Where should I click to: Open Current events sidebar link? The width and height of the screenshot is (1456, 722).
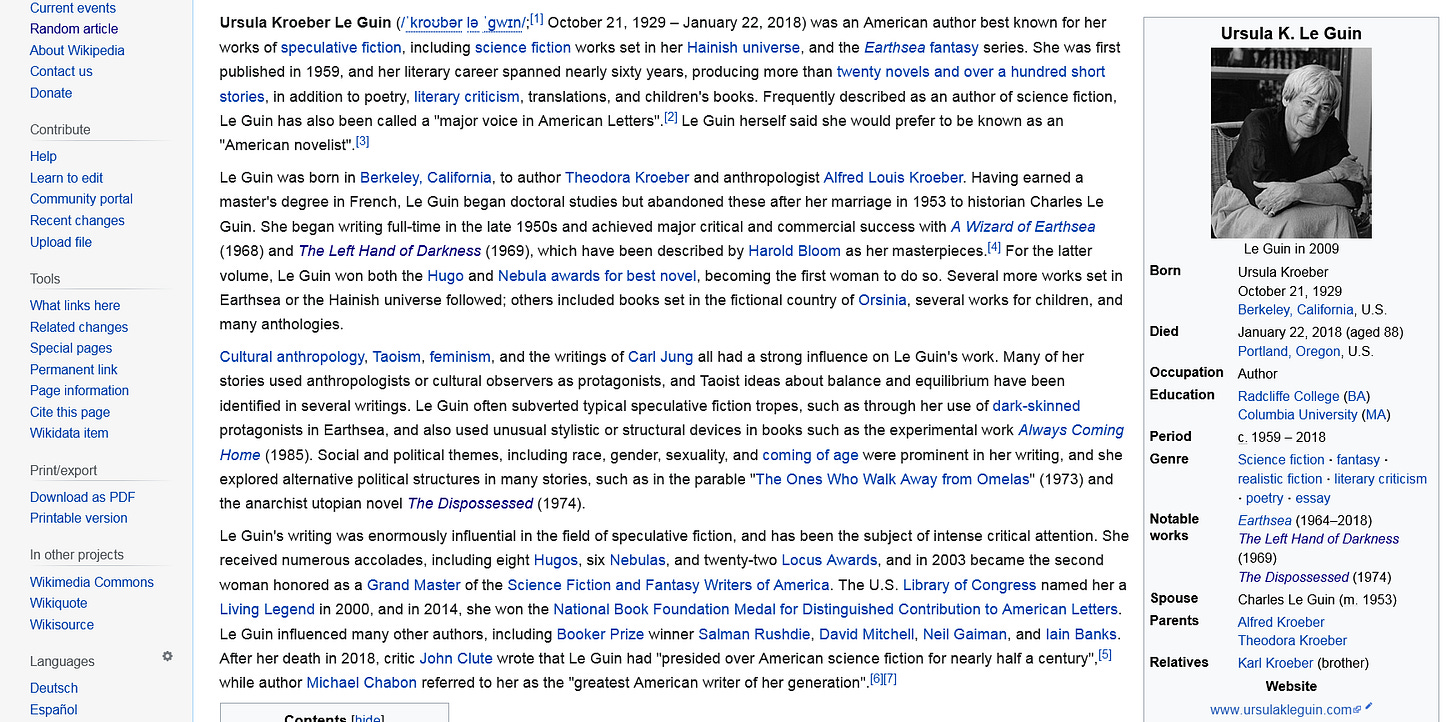click(x=73, y=8)
